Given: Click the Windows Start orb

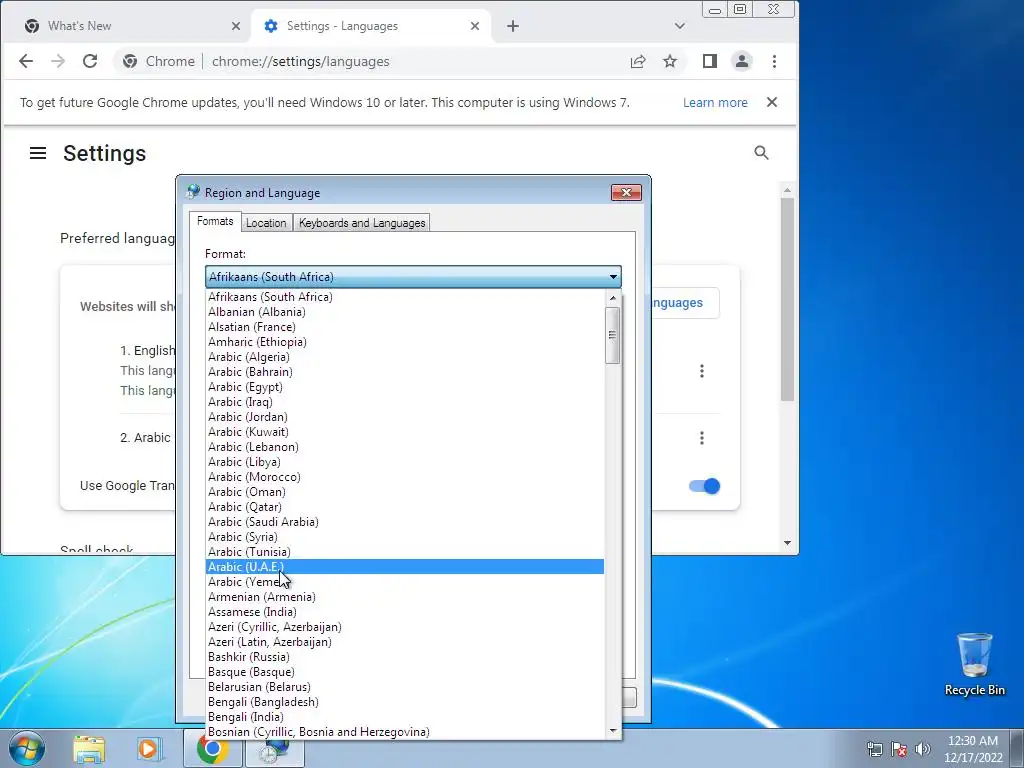Looking at the screenshot, I should click(27, 748).
